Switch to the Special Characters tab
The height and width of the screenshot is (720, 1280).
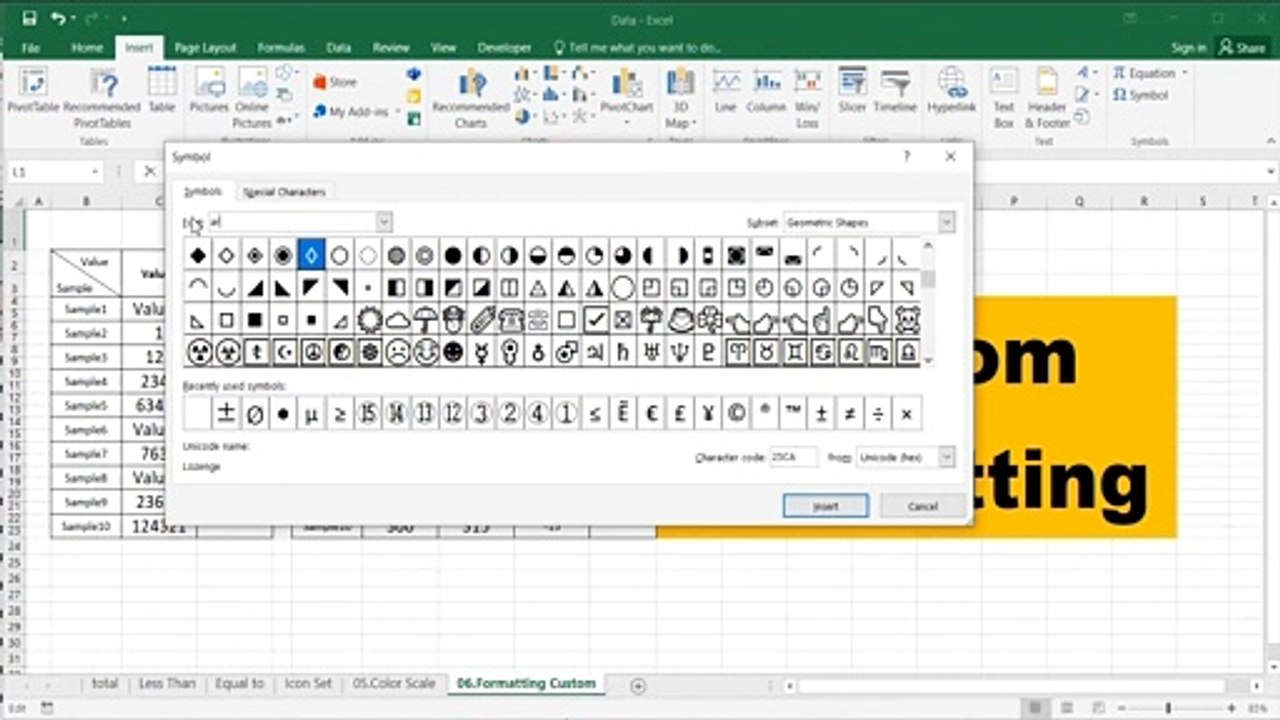tap(284, 192)
